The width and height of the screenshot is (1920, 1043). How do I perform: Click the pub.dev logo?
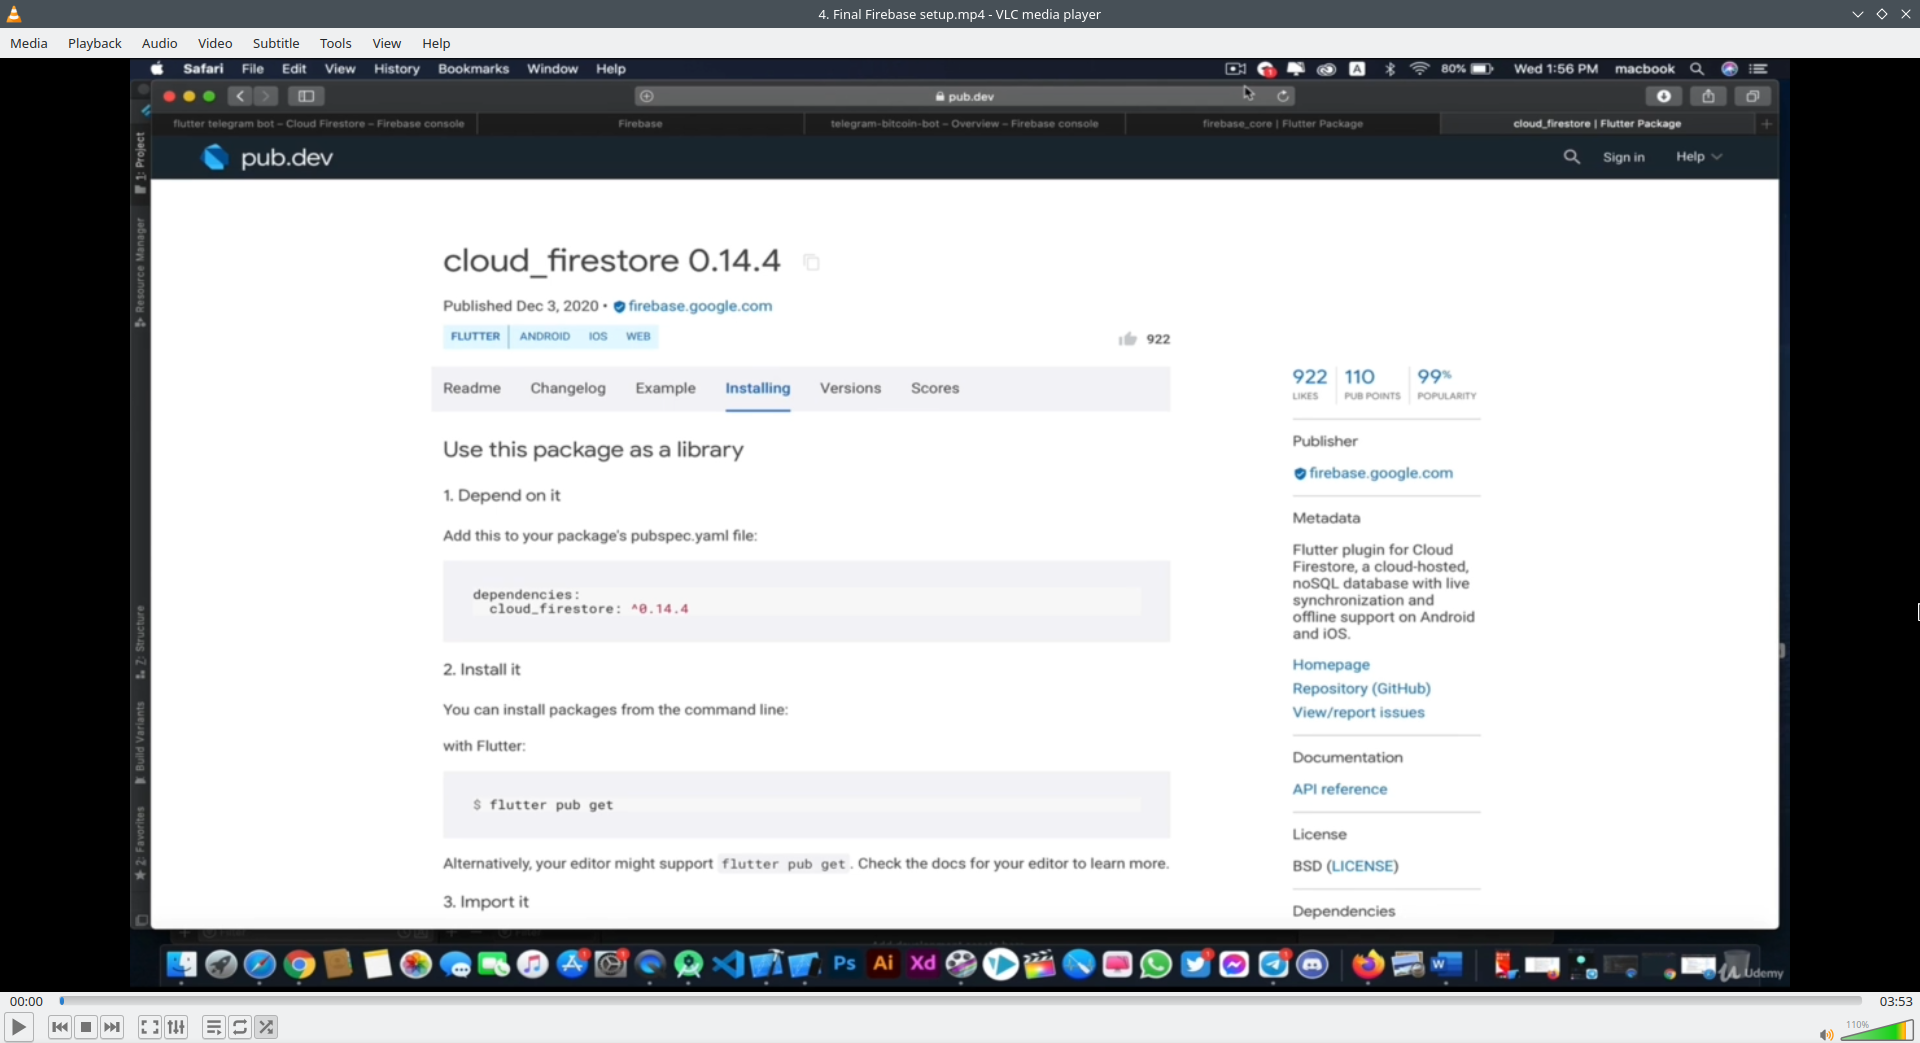[267, 157]
